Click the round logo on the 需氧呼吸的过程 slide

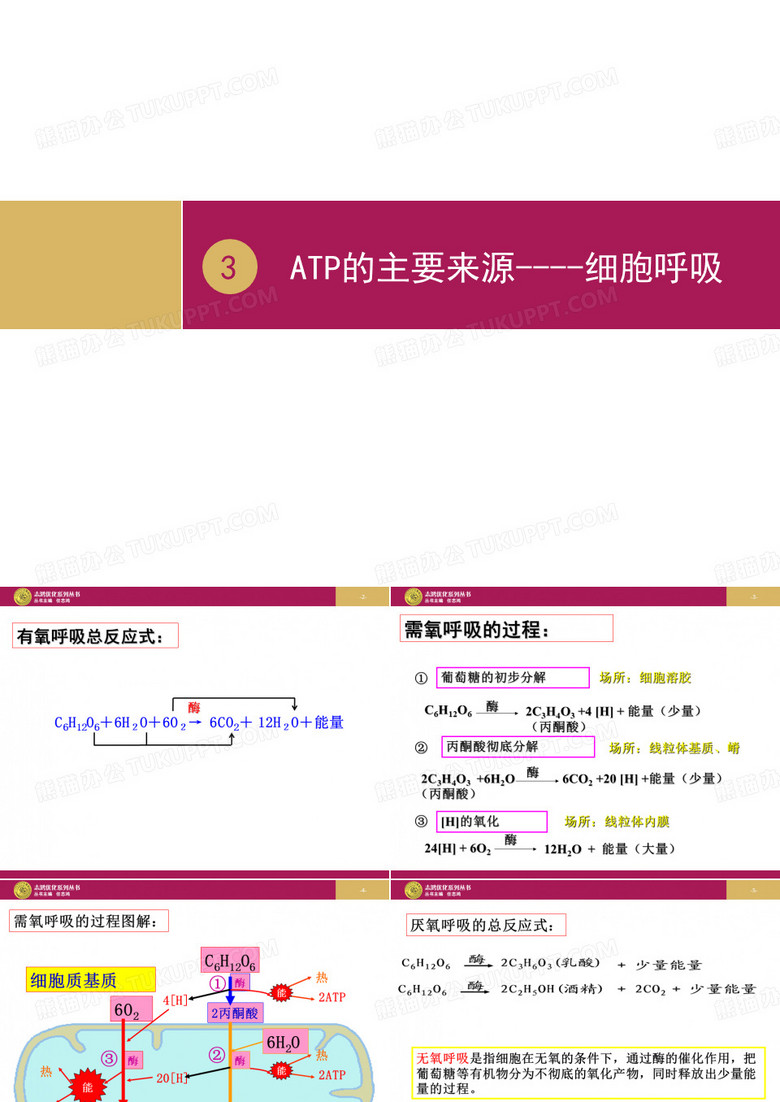pyautogui.click(x=413, y=597)
